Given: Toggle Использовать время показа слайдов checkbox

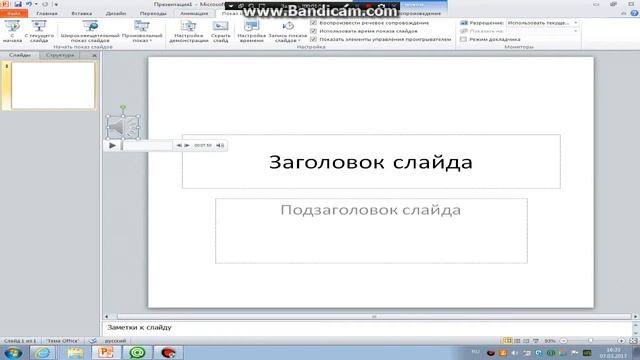Looking at the screenshot, I should [x=313, y=31].
